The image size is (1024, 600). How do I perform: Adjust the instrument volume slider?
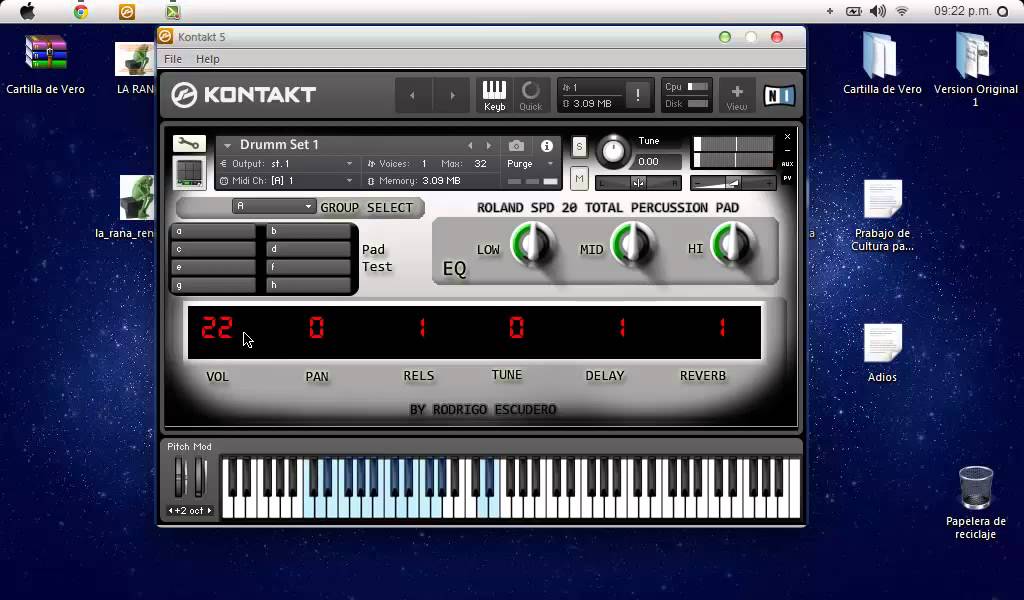pyautogui.click(x=733, y=183)
